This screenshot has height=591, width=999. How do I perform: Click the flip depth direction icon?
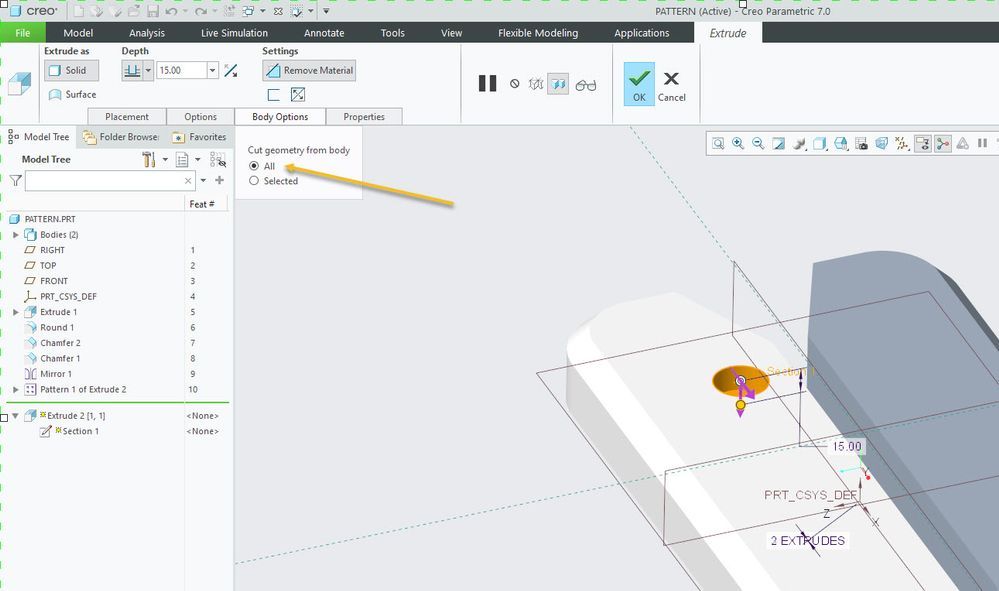click(x=231, y=71)
